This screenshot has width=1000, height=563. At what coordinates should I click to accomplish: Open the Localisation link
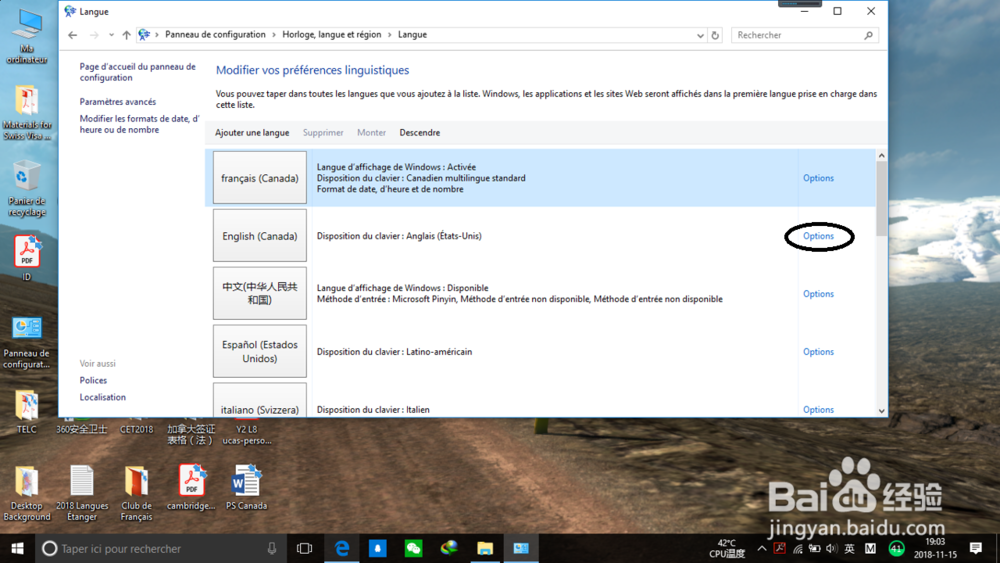pyautogui.click(x=103, y=397)
